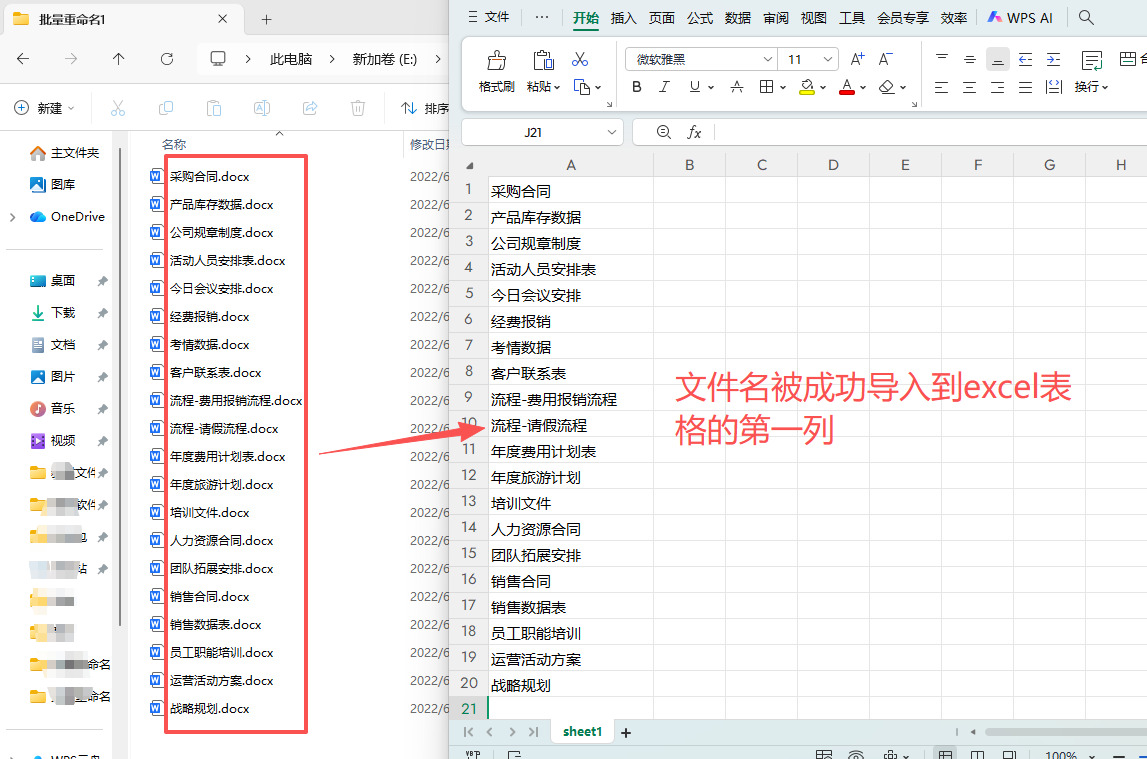Add a new sheet with plus icon
This screenshot has width=1147, height=759.
coord(626,733)
